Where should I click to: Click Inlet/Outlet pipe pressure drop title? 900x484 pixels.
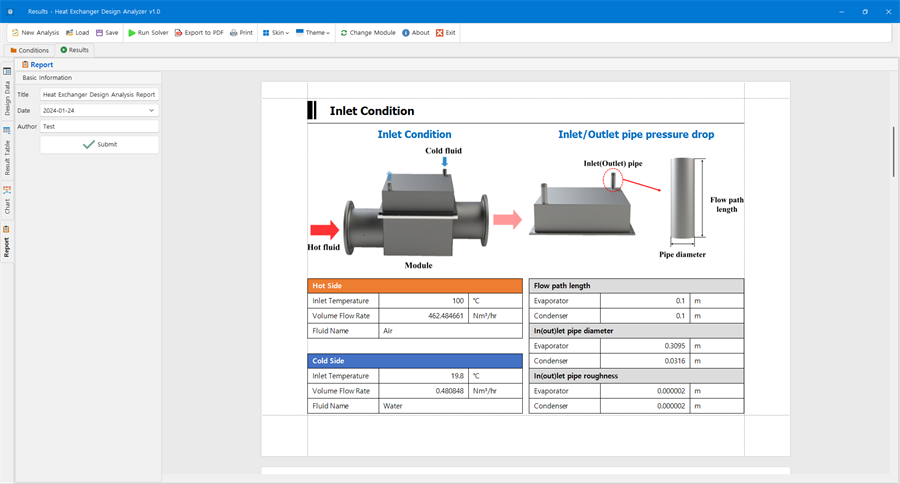[x=636, y=134]
